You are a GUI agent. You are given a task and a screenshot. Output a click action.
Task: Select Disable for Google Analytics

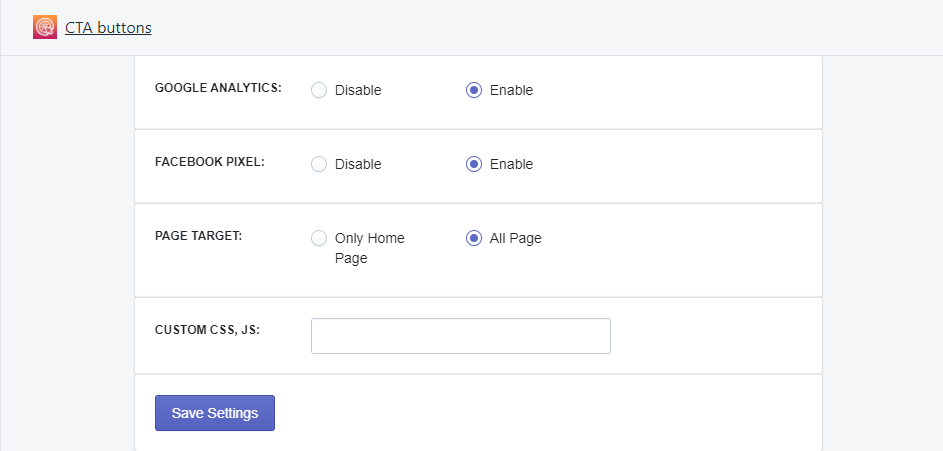(319, 90)
